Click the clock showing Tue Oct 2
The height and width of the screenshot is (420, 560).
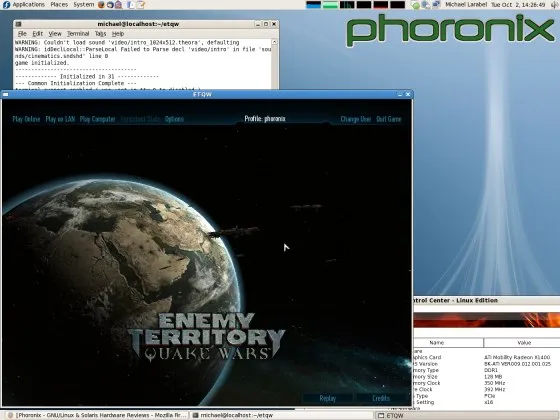[x=518, y=5]
